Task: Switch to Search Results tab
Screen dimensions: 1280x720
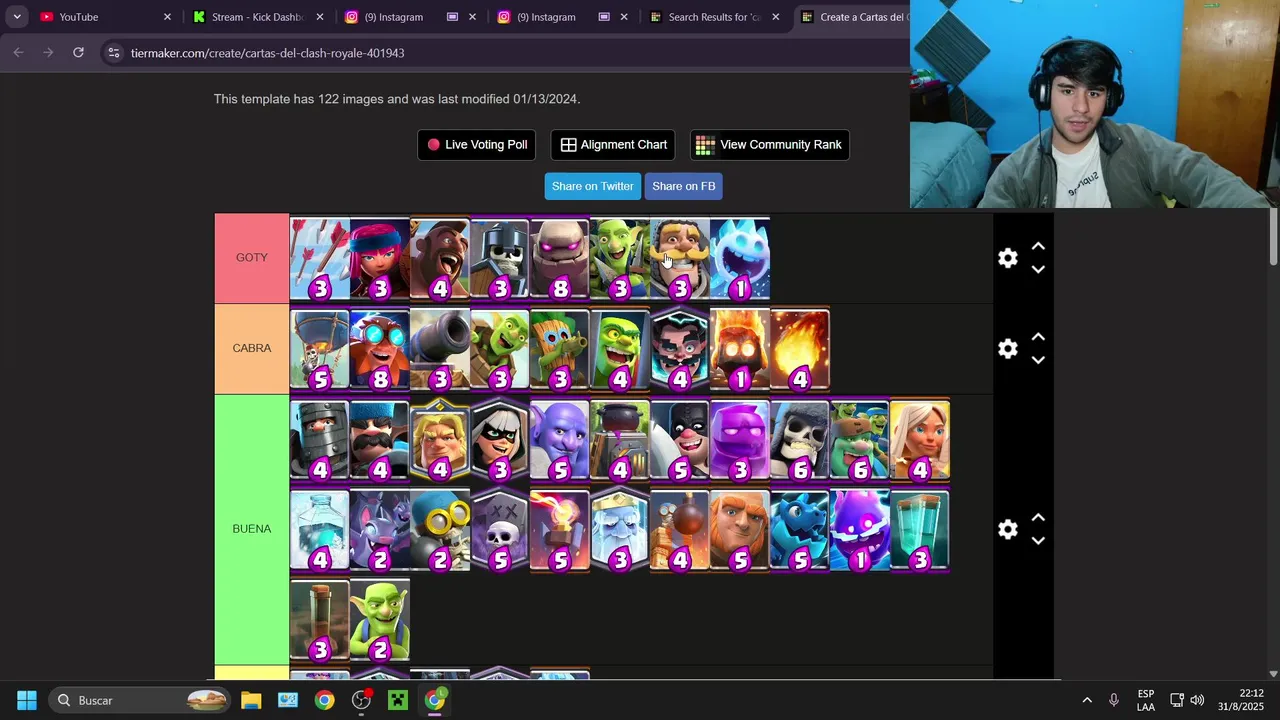Action: [712, 17]
